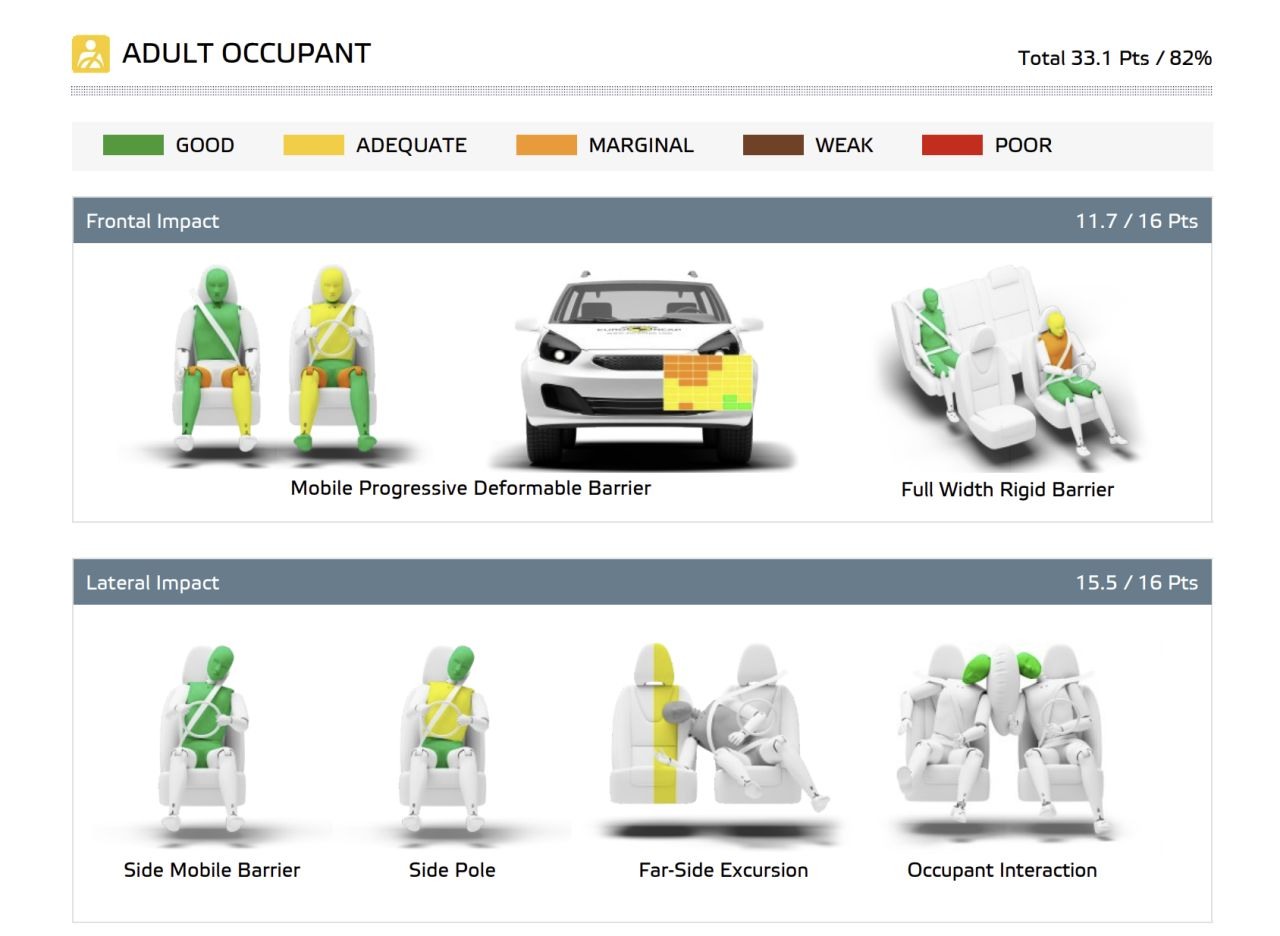
Task: Click the 15.5 / 16 Pts lateral score
Action: coord(1136,582)
